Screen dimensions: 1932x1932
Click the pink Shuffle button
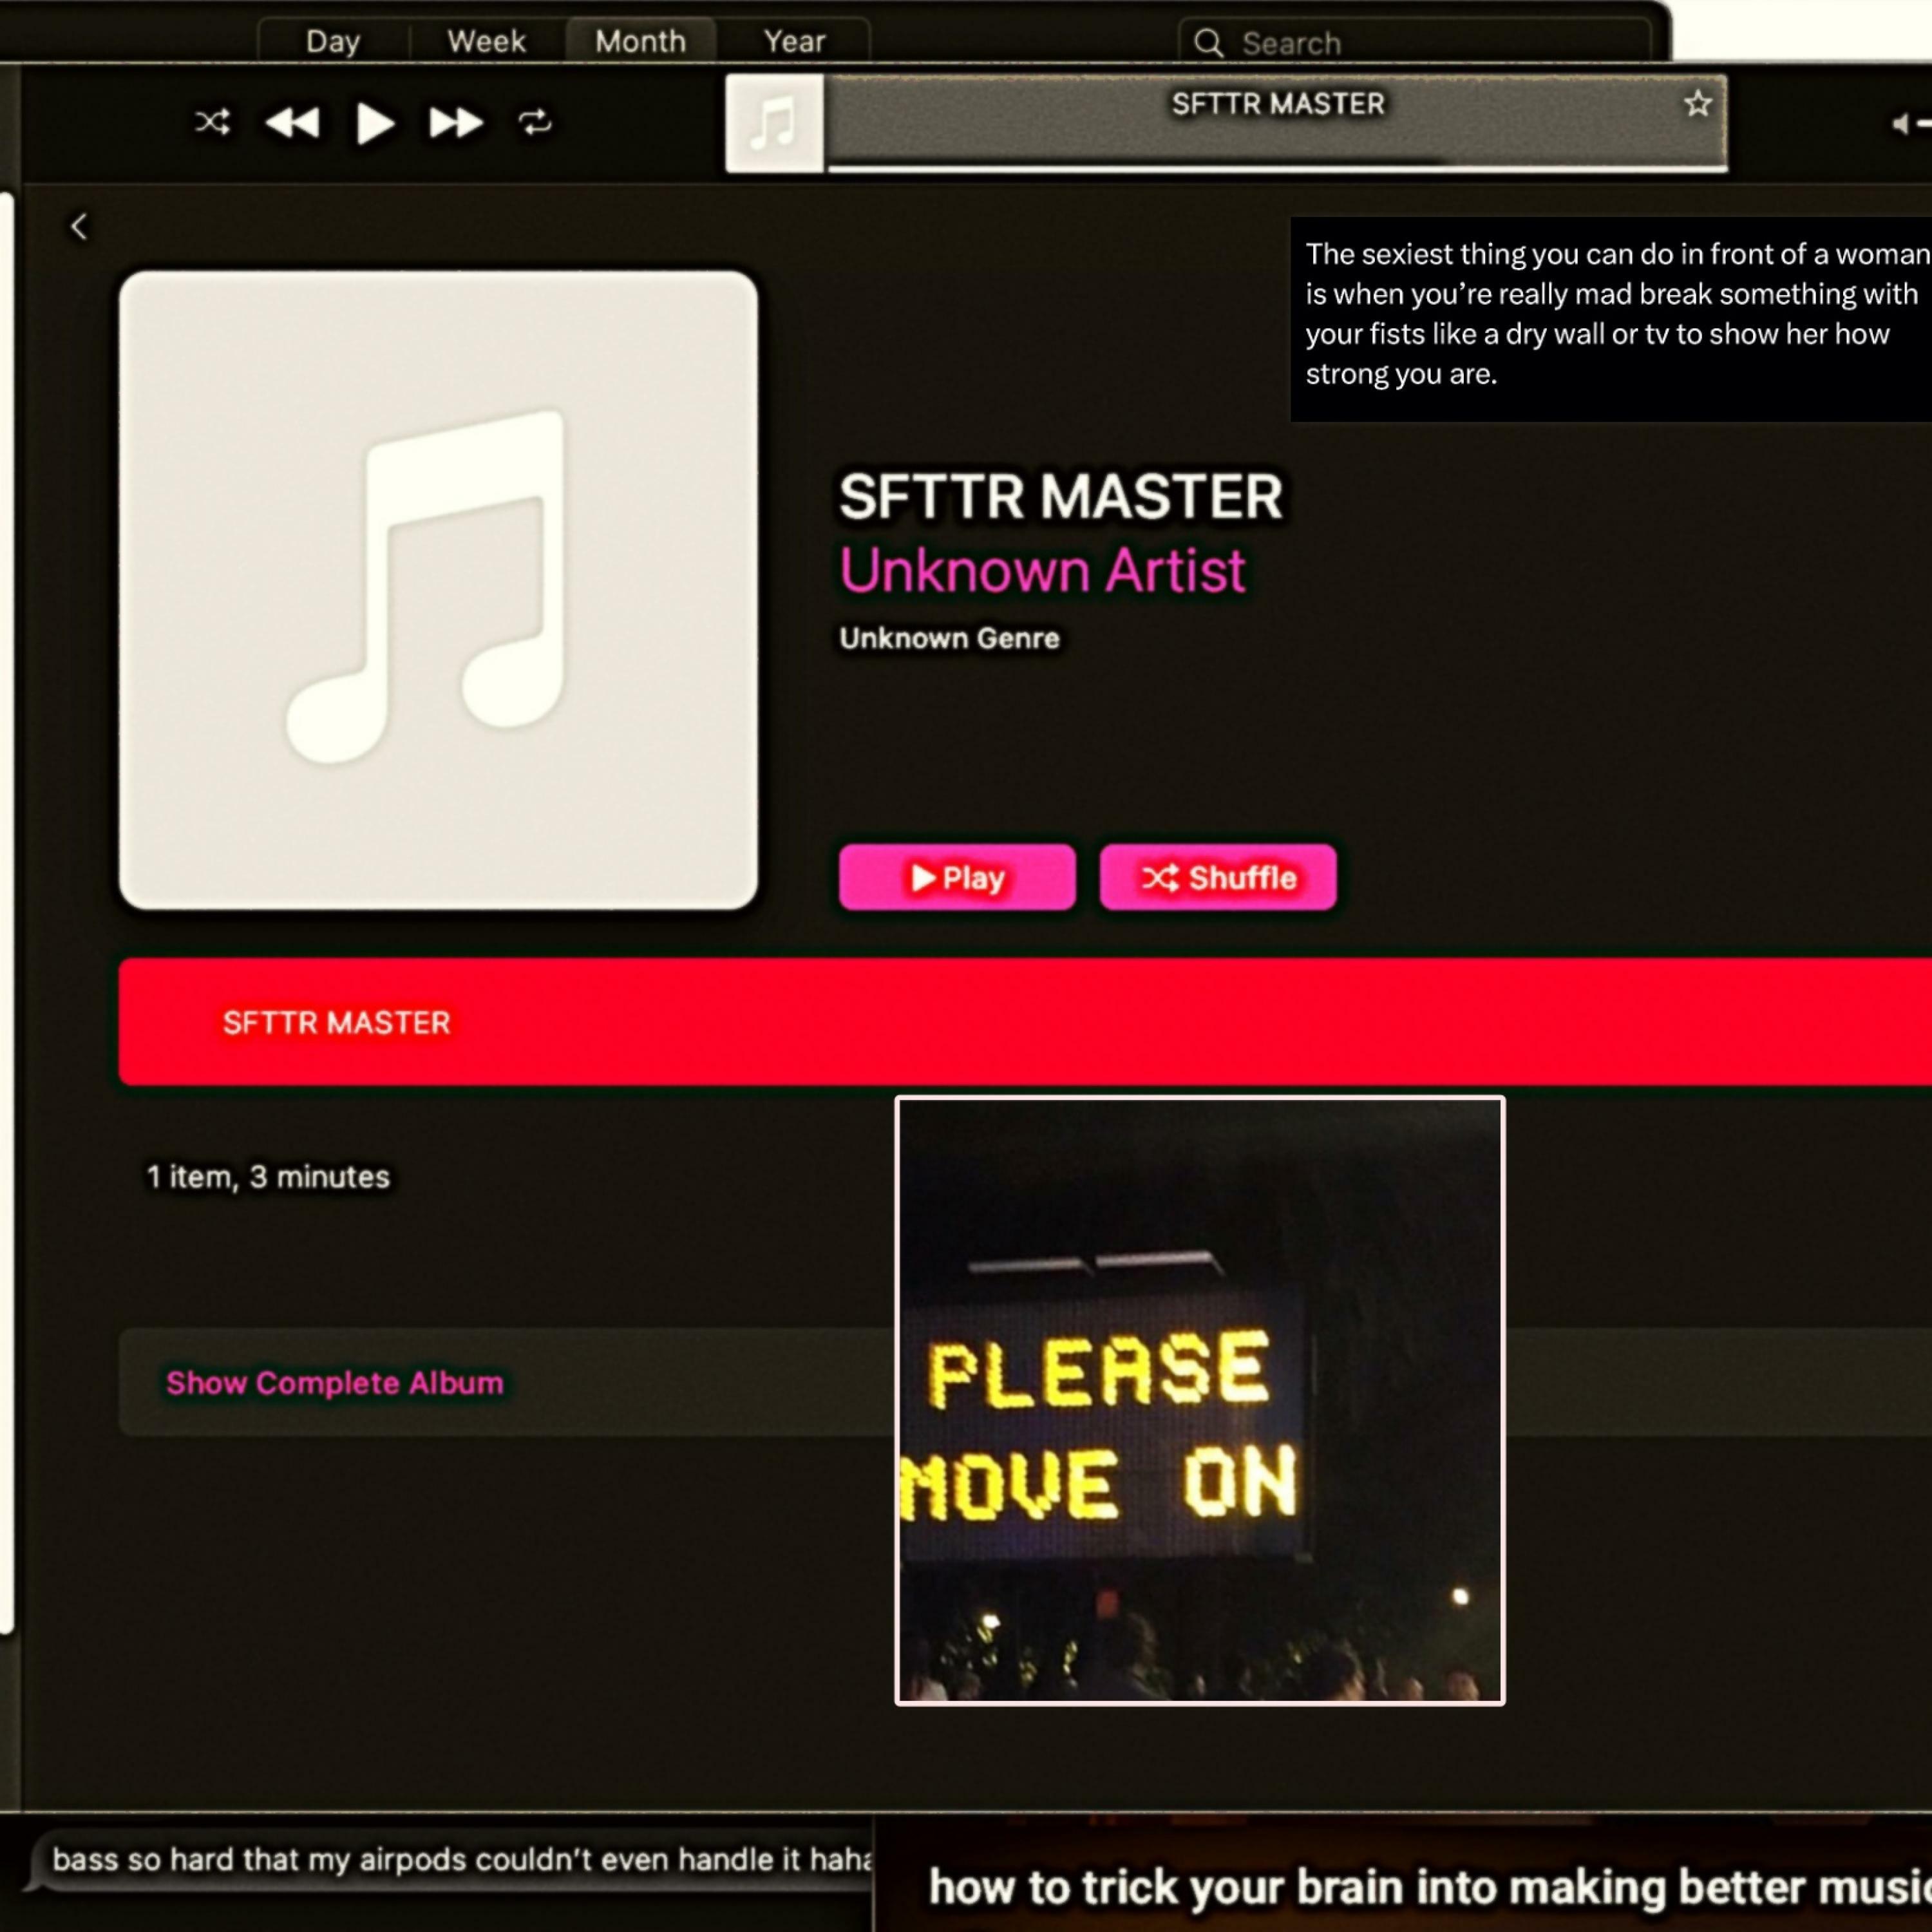tap(1217, 877)
